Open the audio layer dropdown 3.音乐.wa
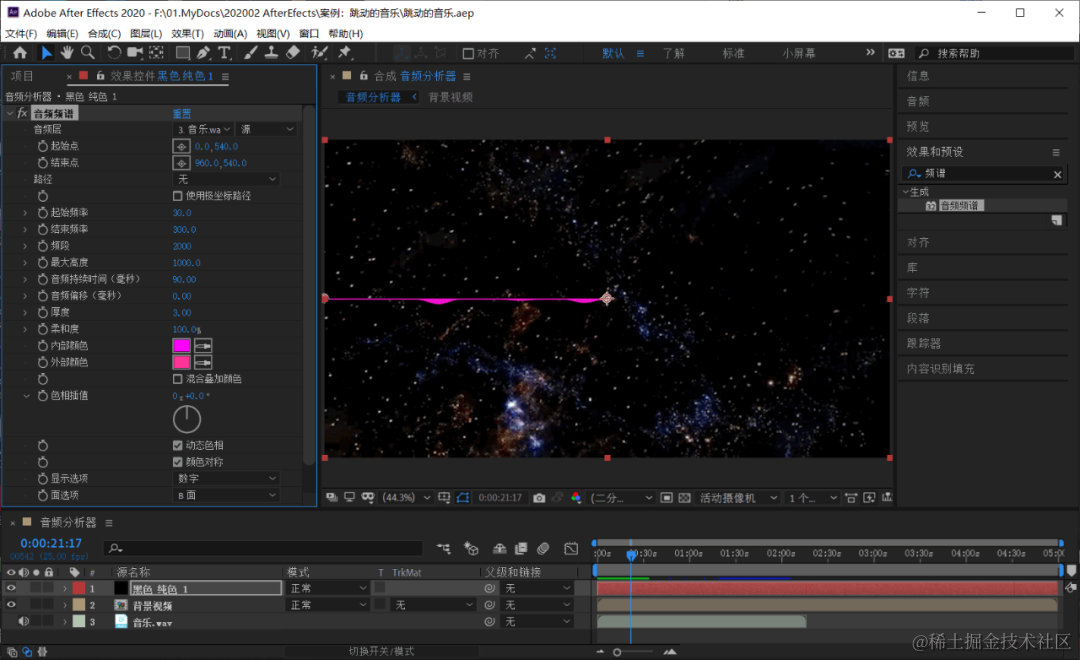 point(204,129)
